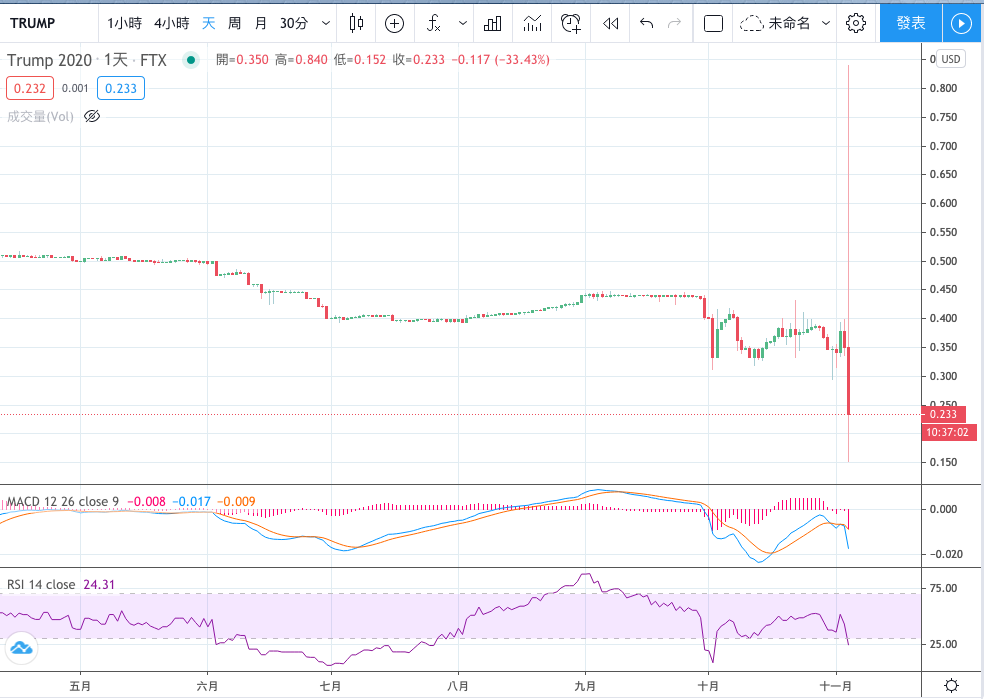Click the blue 0.233 buy price button
The width and height of the screenshot is (984, 699).
[x=121, y=88]
